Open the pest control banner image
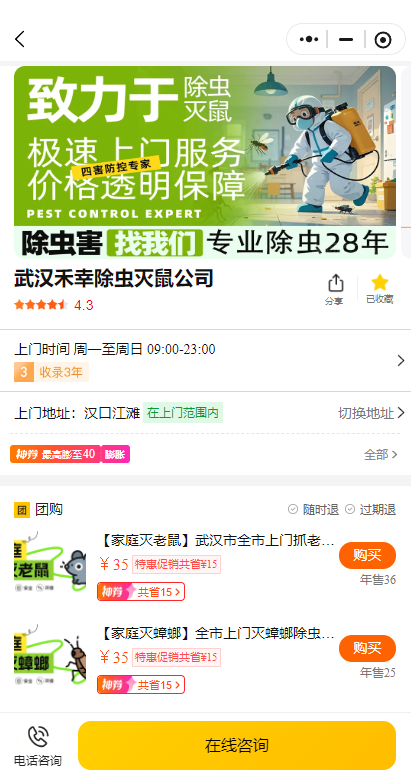This screenshot has width=411, height=777. [205, 162]
